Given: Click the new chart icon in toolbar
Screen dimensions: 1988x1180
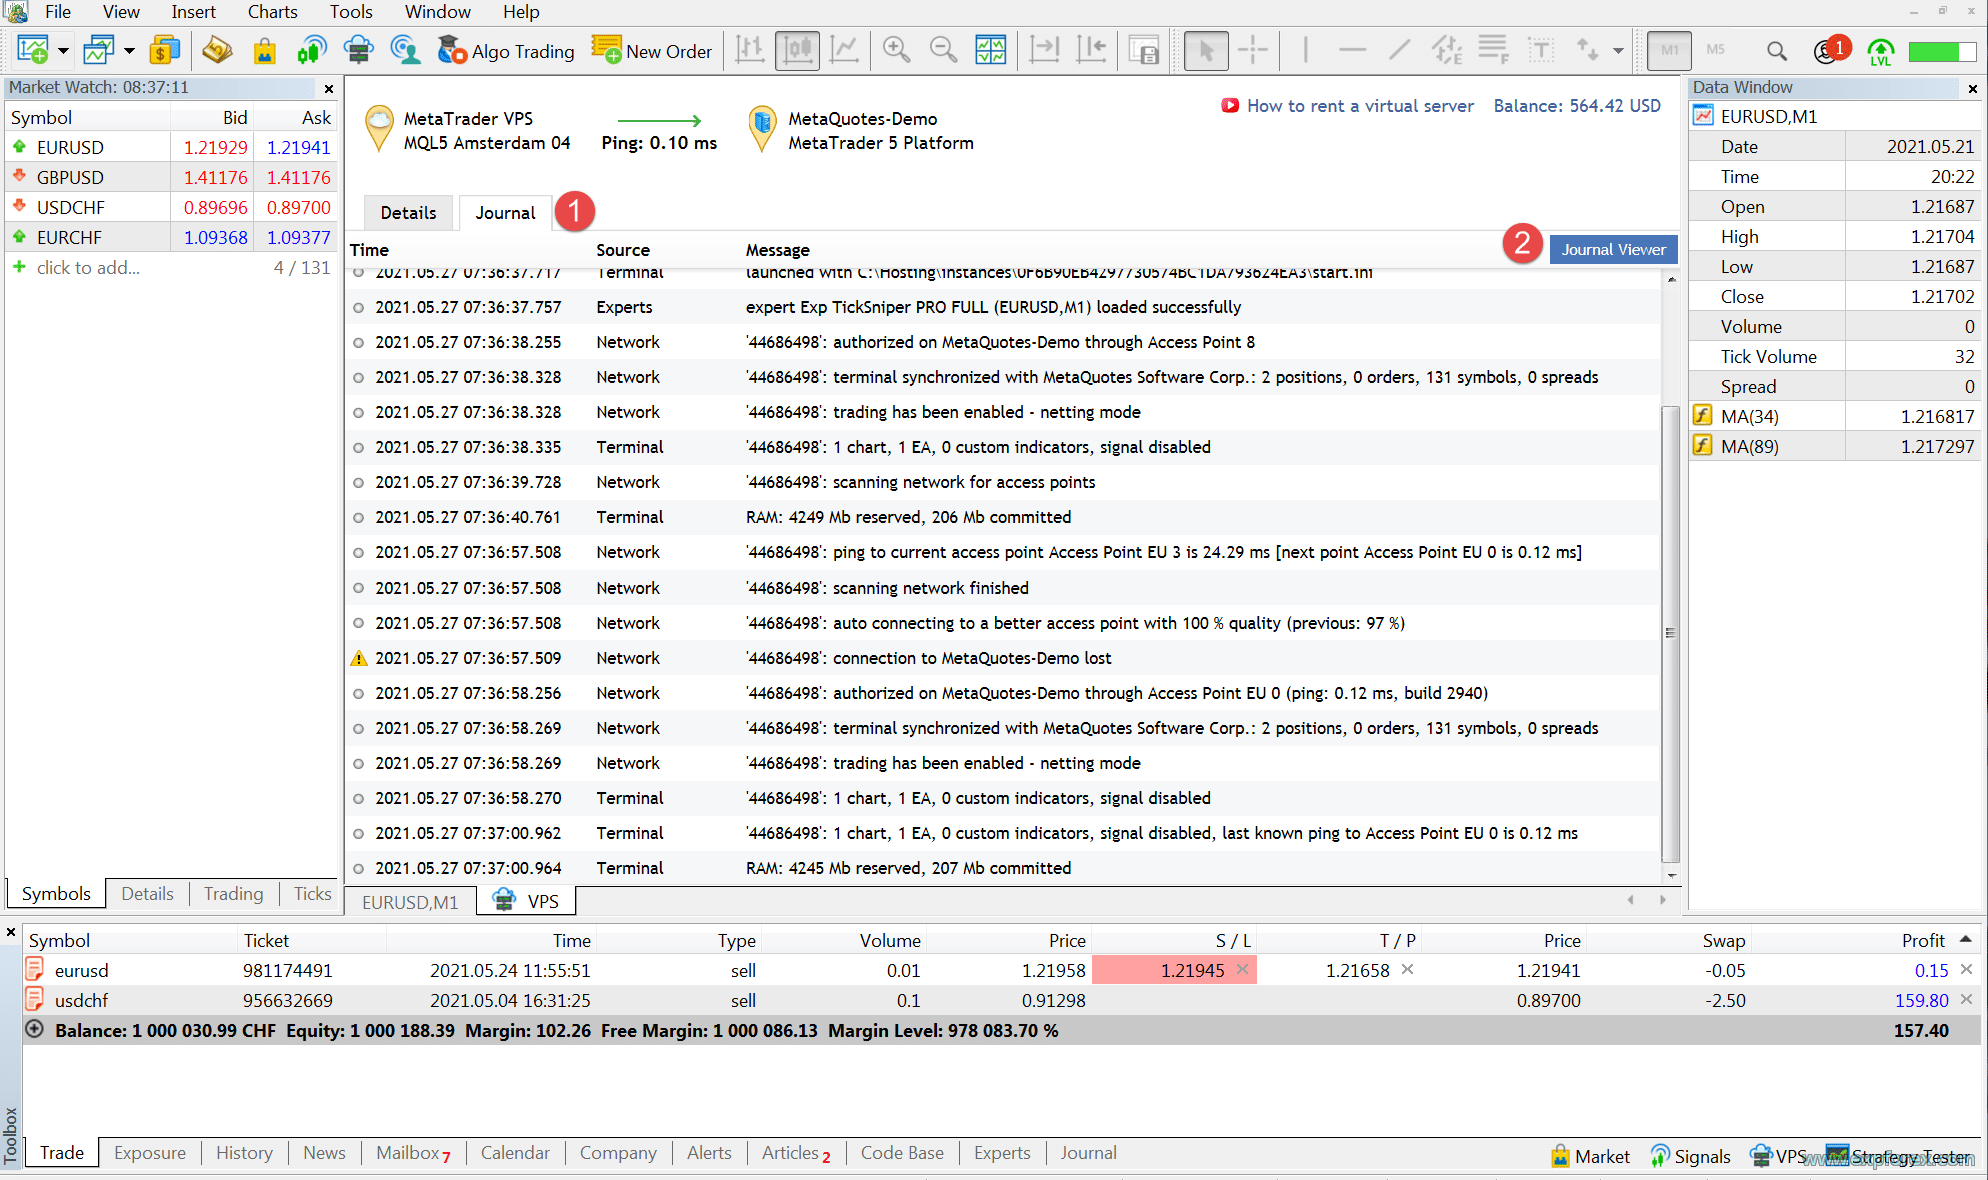Looking at the screenshot, I should coord(32,50).
